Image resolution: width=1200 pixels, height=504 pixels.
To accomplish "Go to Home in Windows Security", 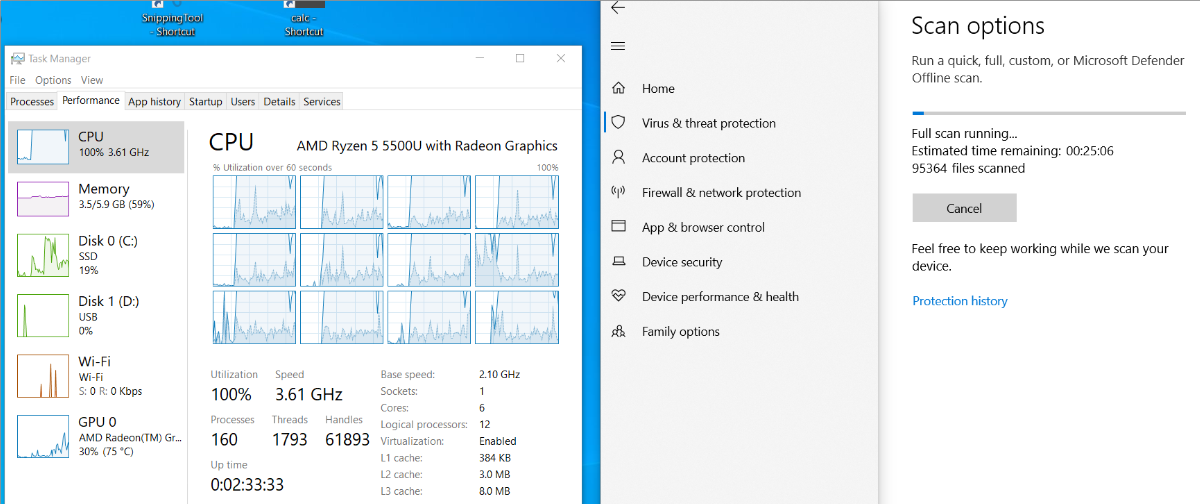I will [658, 88].
